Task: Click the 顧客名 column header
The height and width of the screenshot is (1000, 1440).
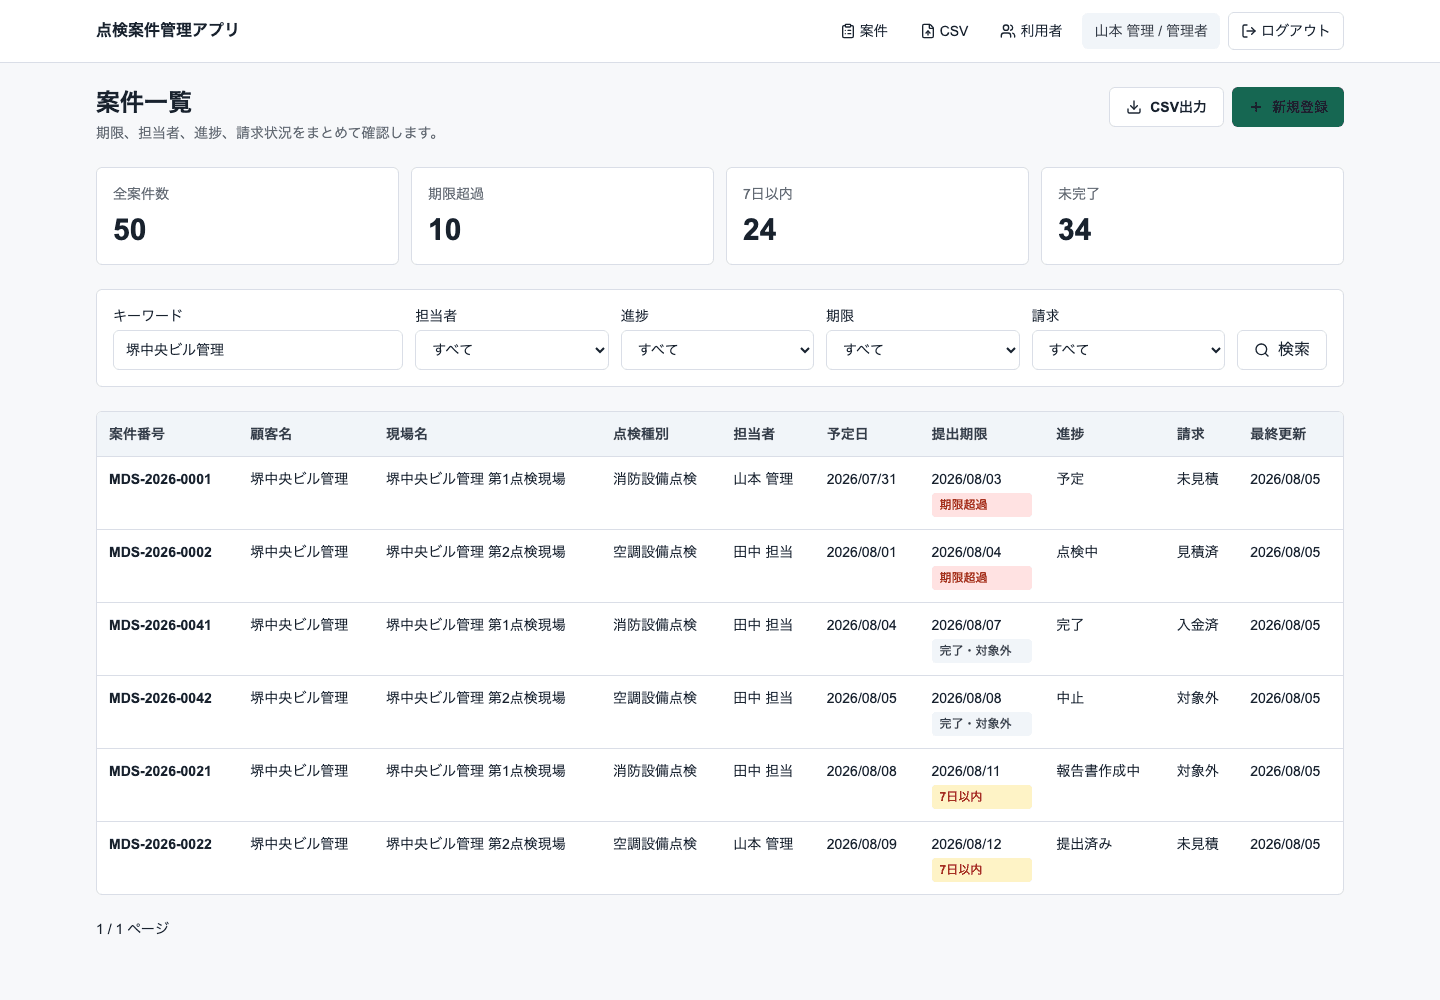Action: pos(271,434)
